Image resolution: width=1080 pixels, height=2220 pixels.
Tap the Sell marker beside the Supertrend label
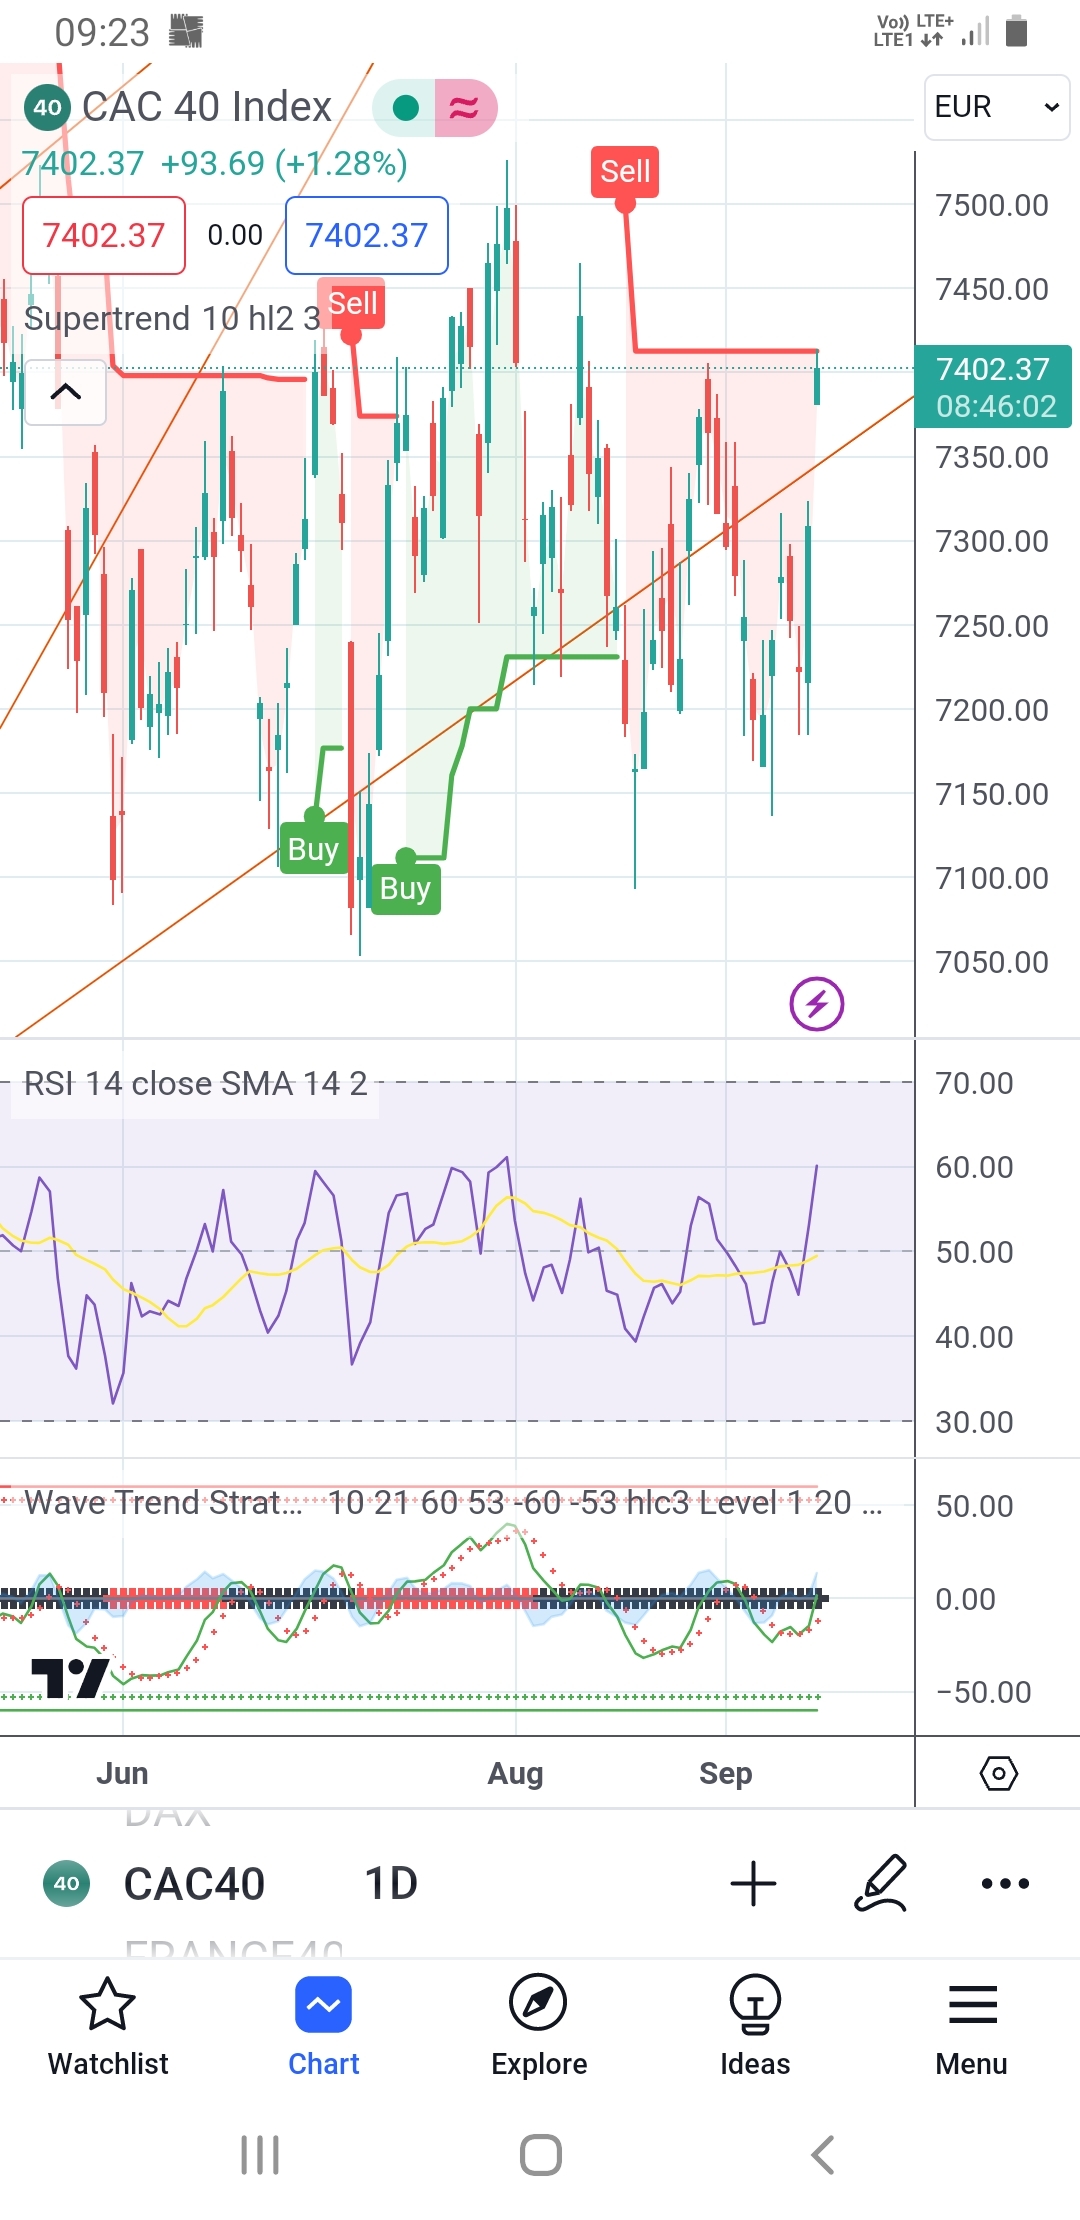pyautogui.click(x=353, y=304)
